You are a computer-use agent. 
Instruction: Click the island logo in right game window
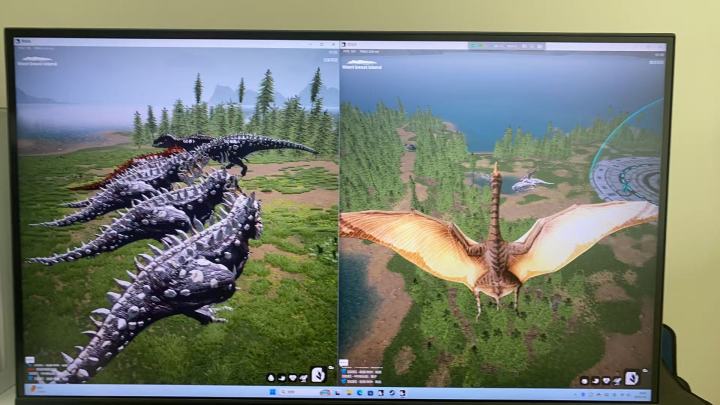tap(362, 64)
